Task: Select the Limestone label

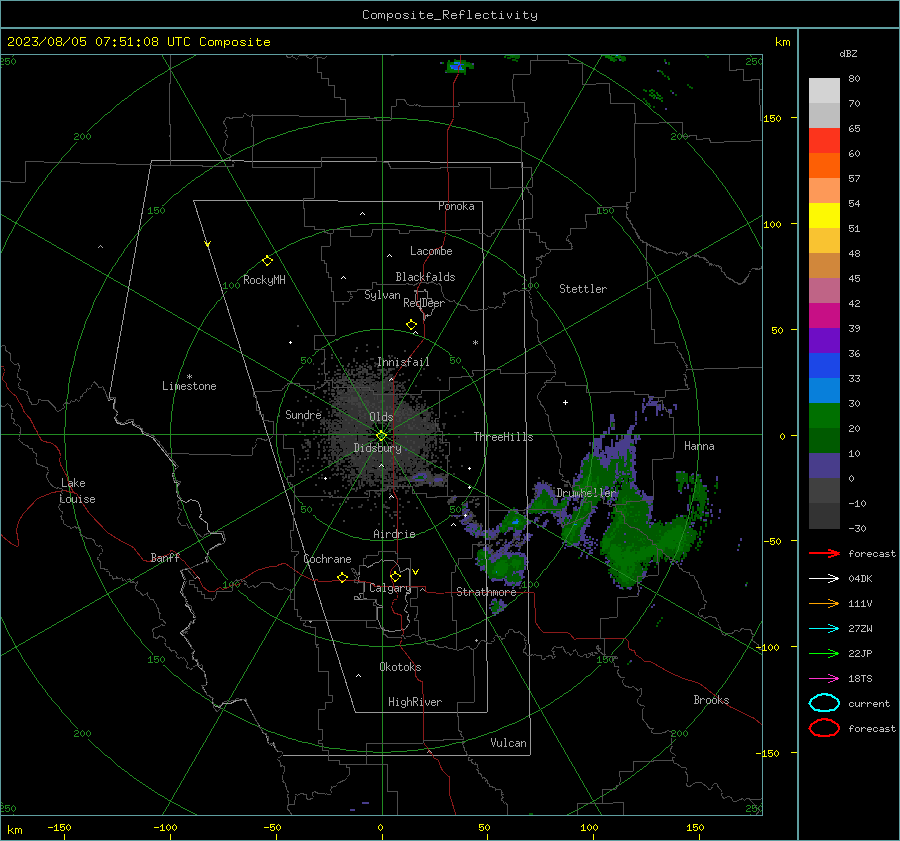Action: [x=189, y=386]
